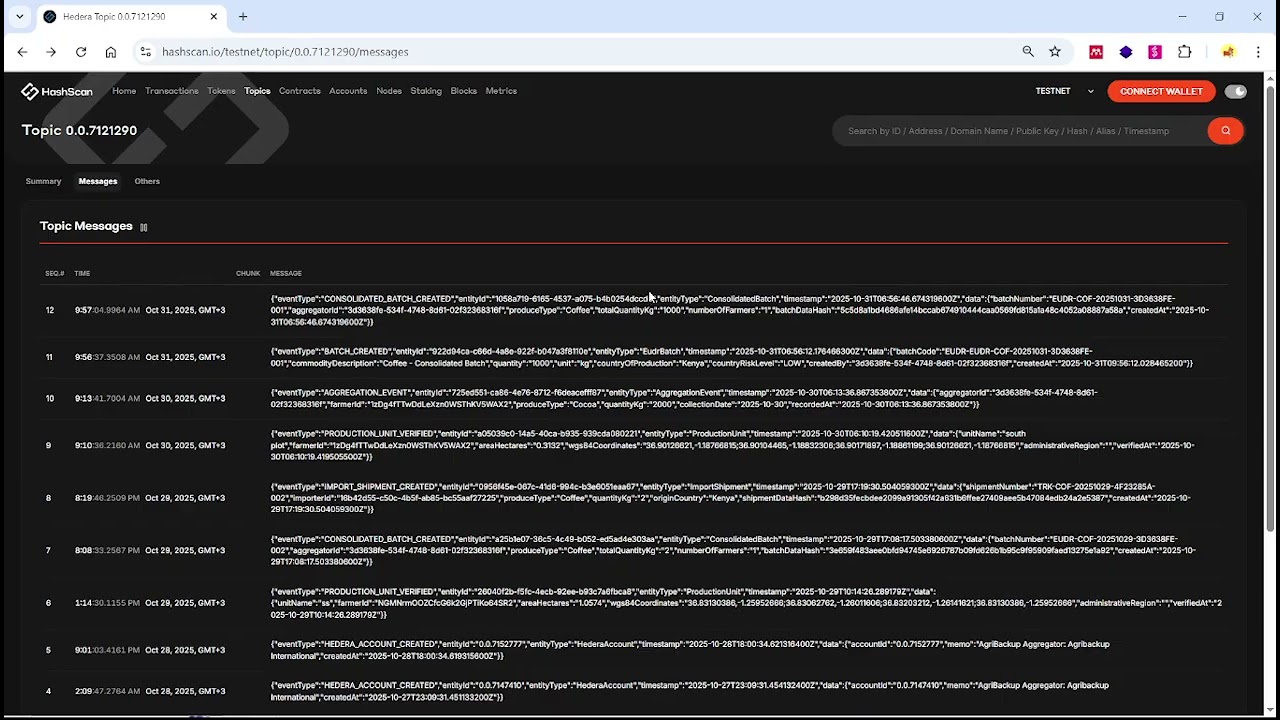
Task: Click Connect Wallet button
Action: coord(1161,91)
